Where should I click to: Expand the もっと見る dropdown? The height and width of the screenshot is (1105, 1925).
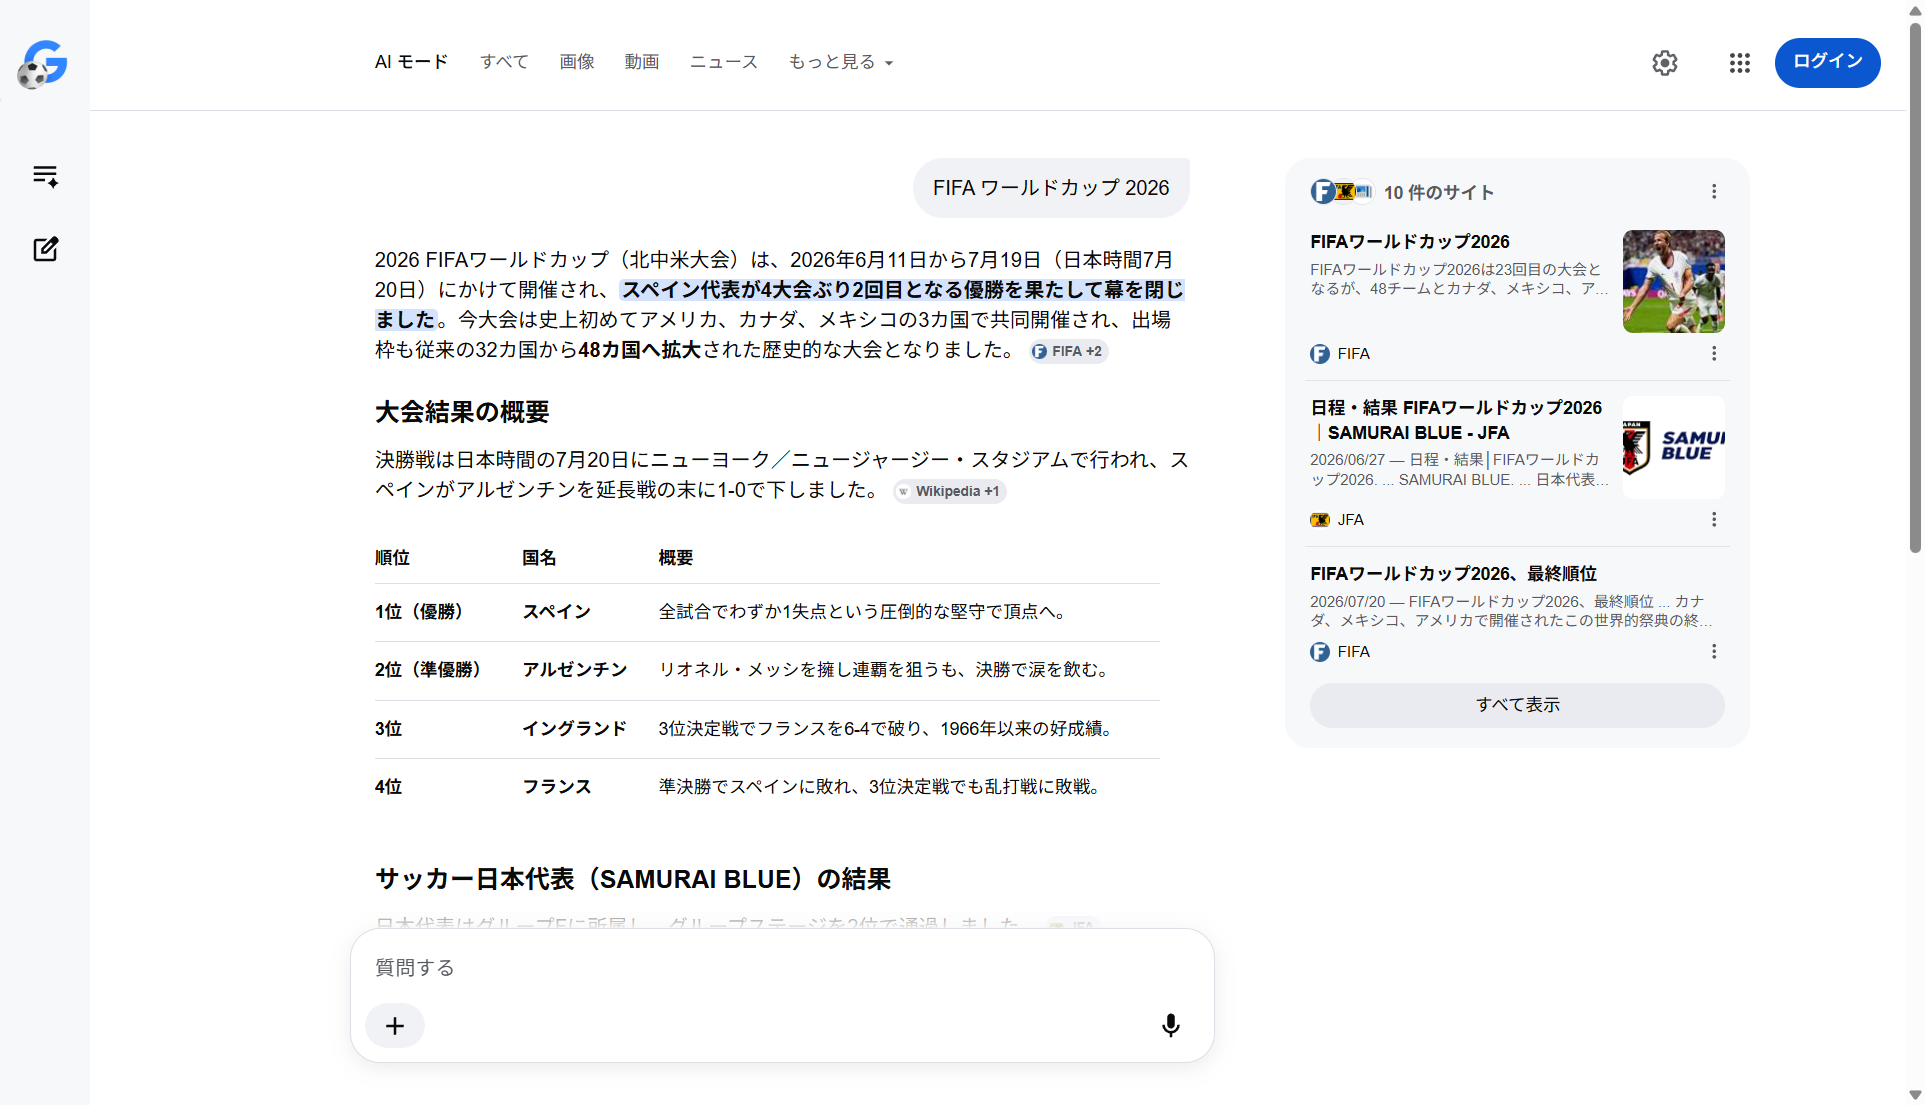coord(840,62)
